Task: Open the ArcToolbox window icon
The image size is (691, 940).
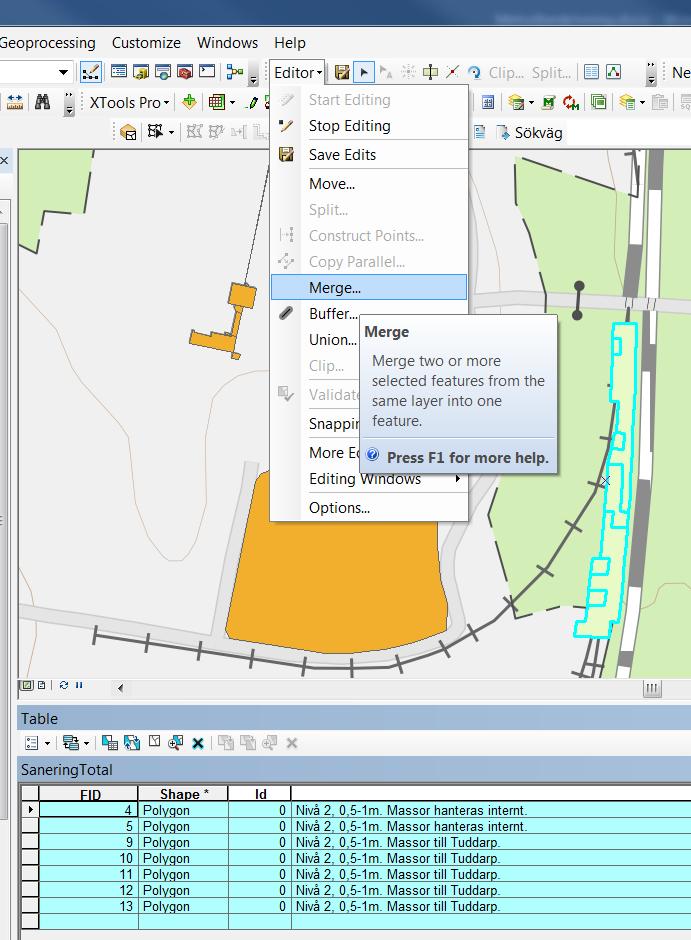Action: pyautogui.click(x=185, y=72)
